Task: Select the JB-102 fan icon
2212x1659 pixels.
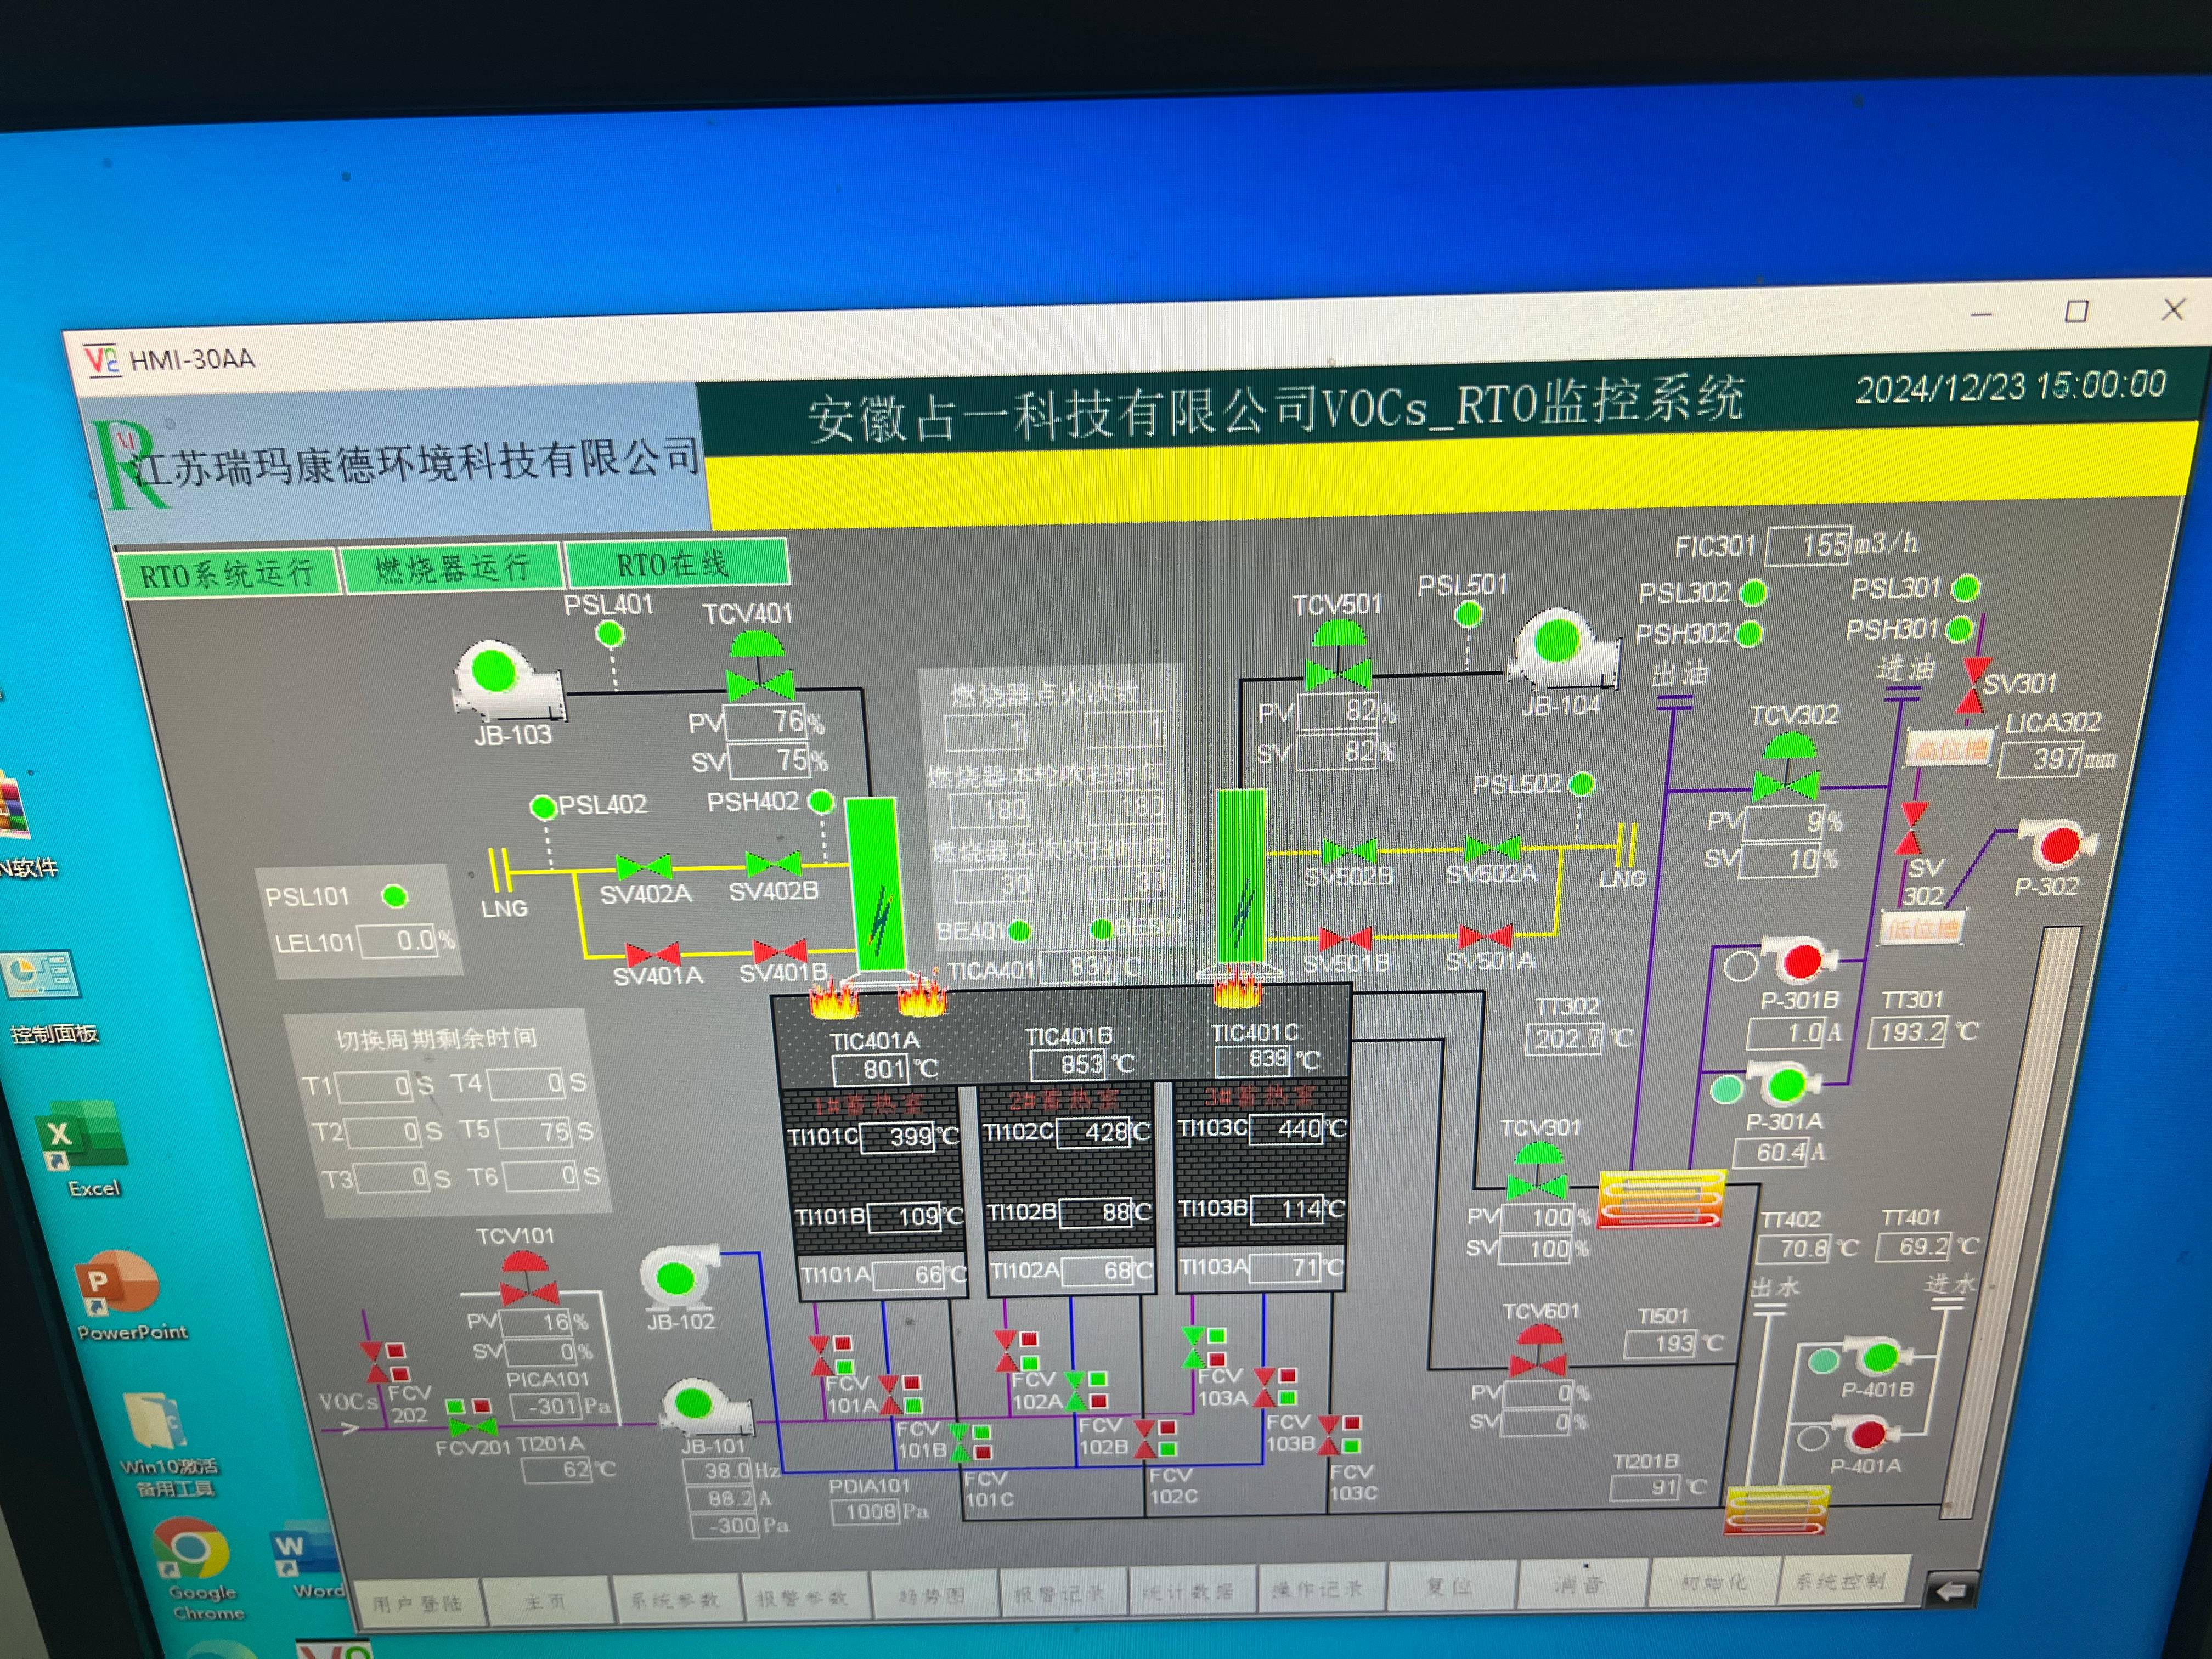Action: click(x=679, y=1277)
